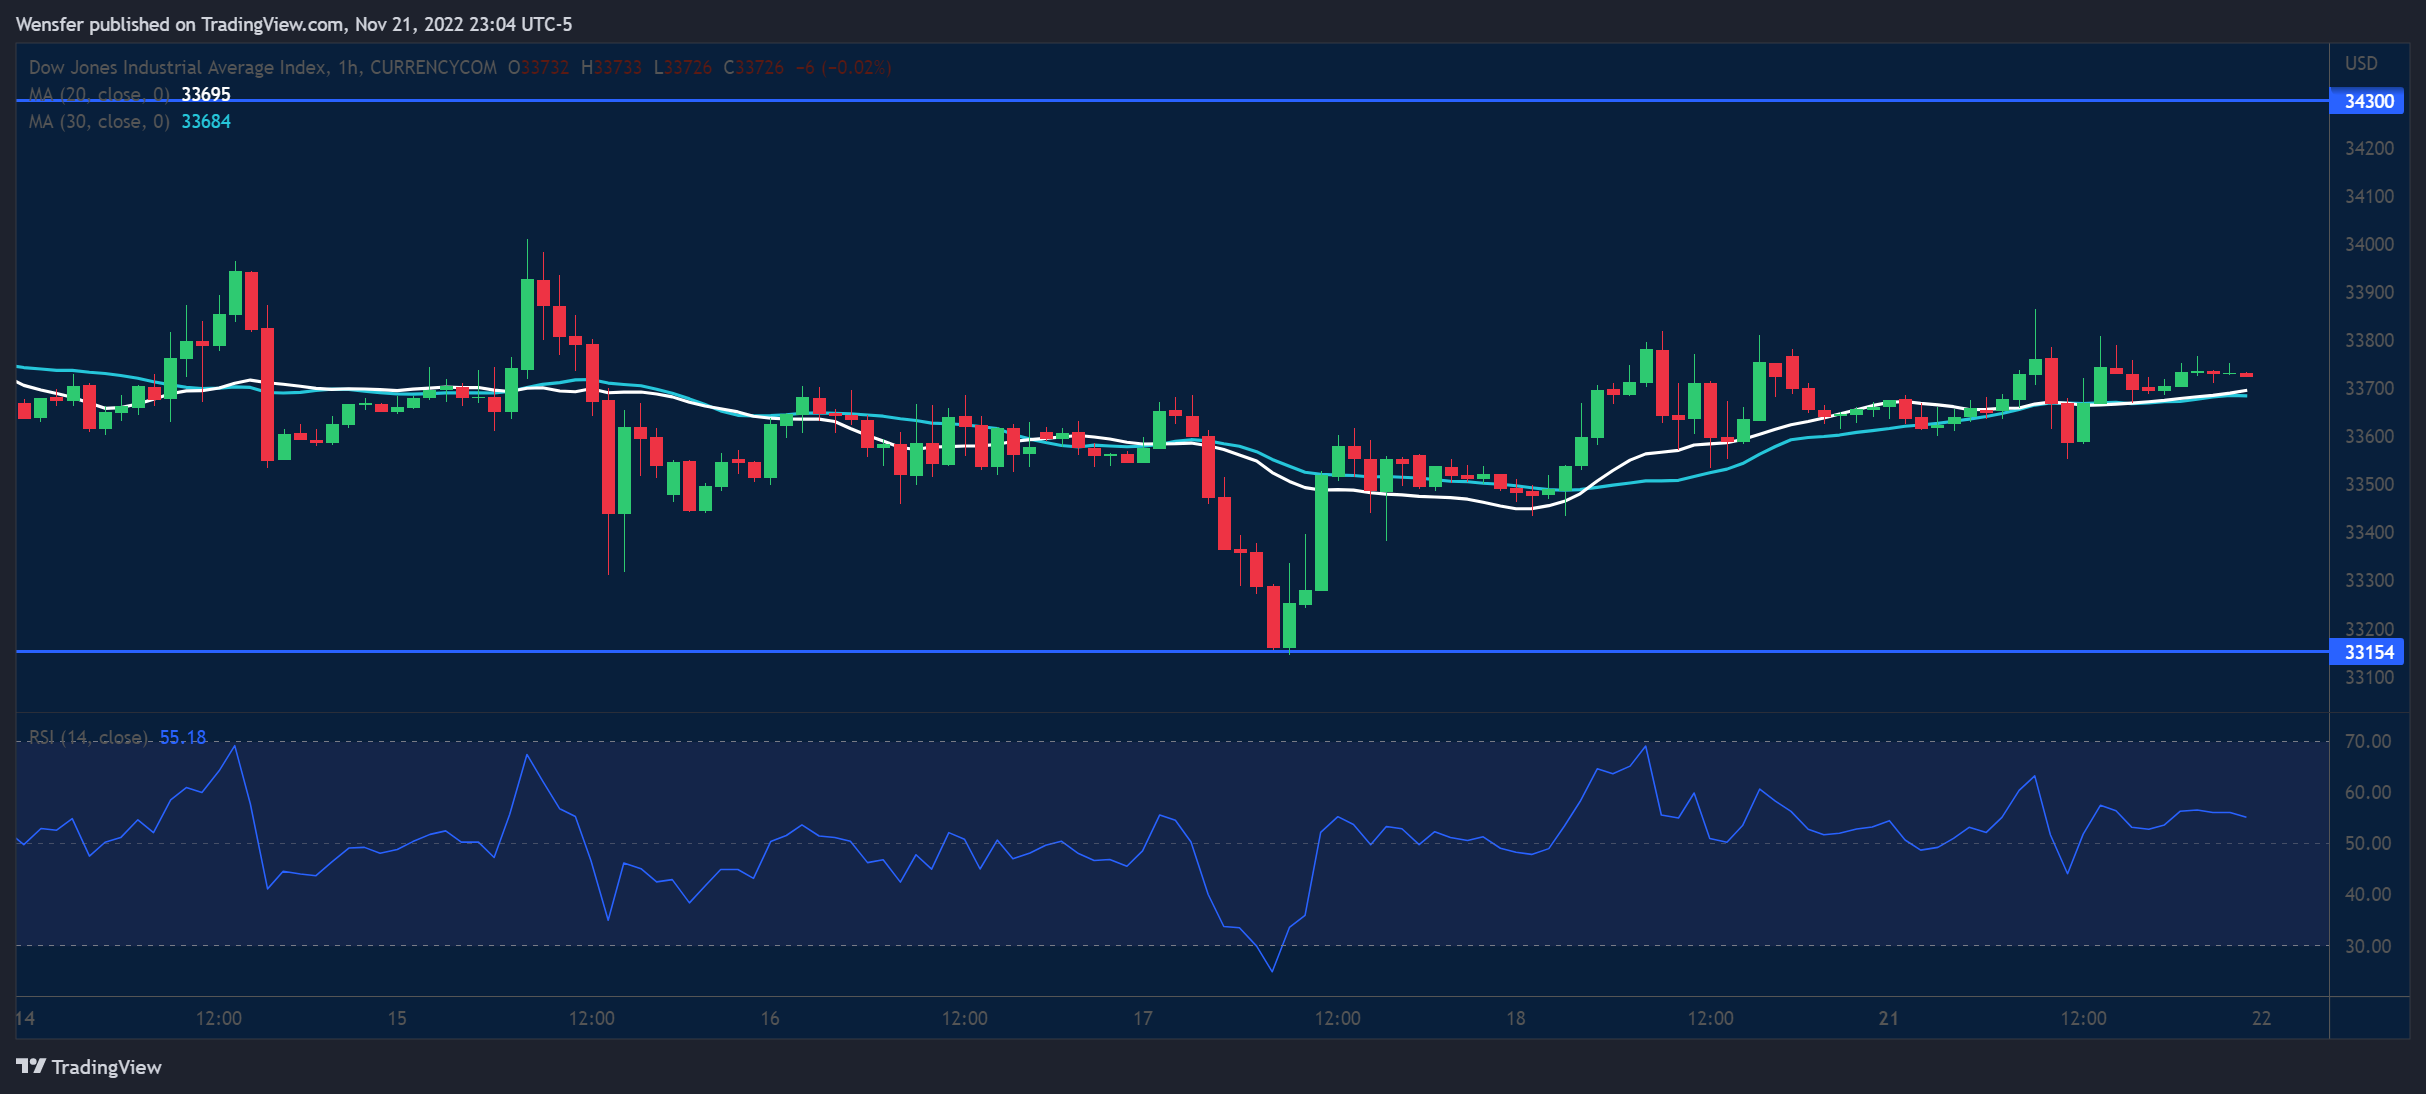Click the 70.00 level on RSI axis
This screenshot has height=1094, width=2426.
(x=2367, y=741)
